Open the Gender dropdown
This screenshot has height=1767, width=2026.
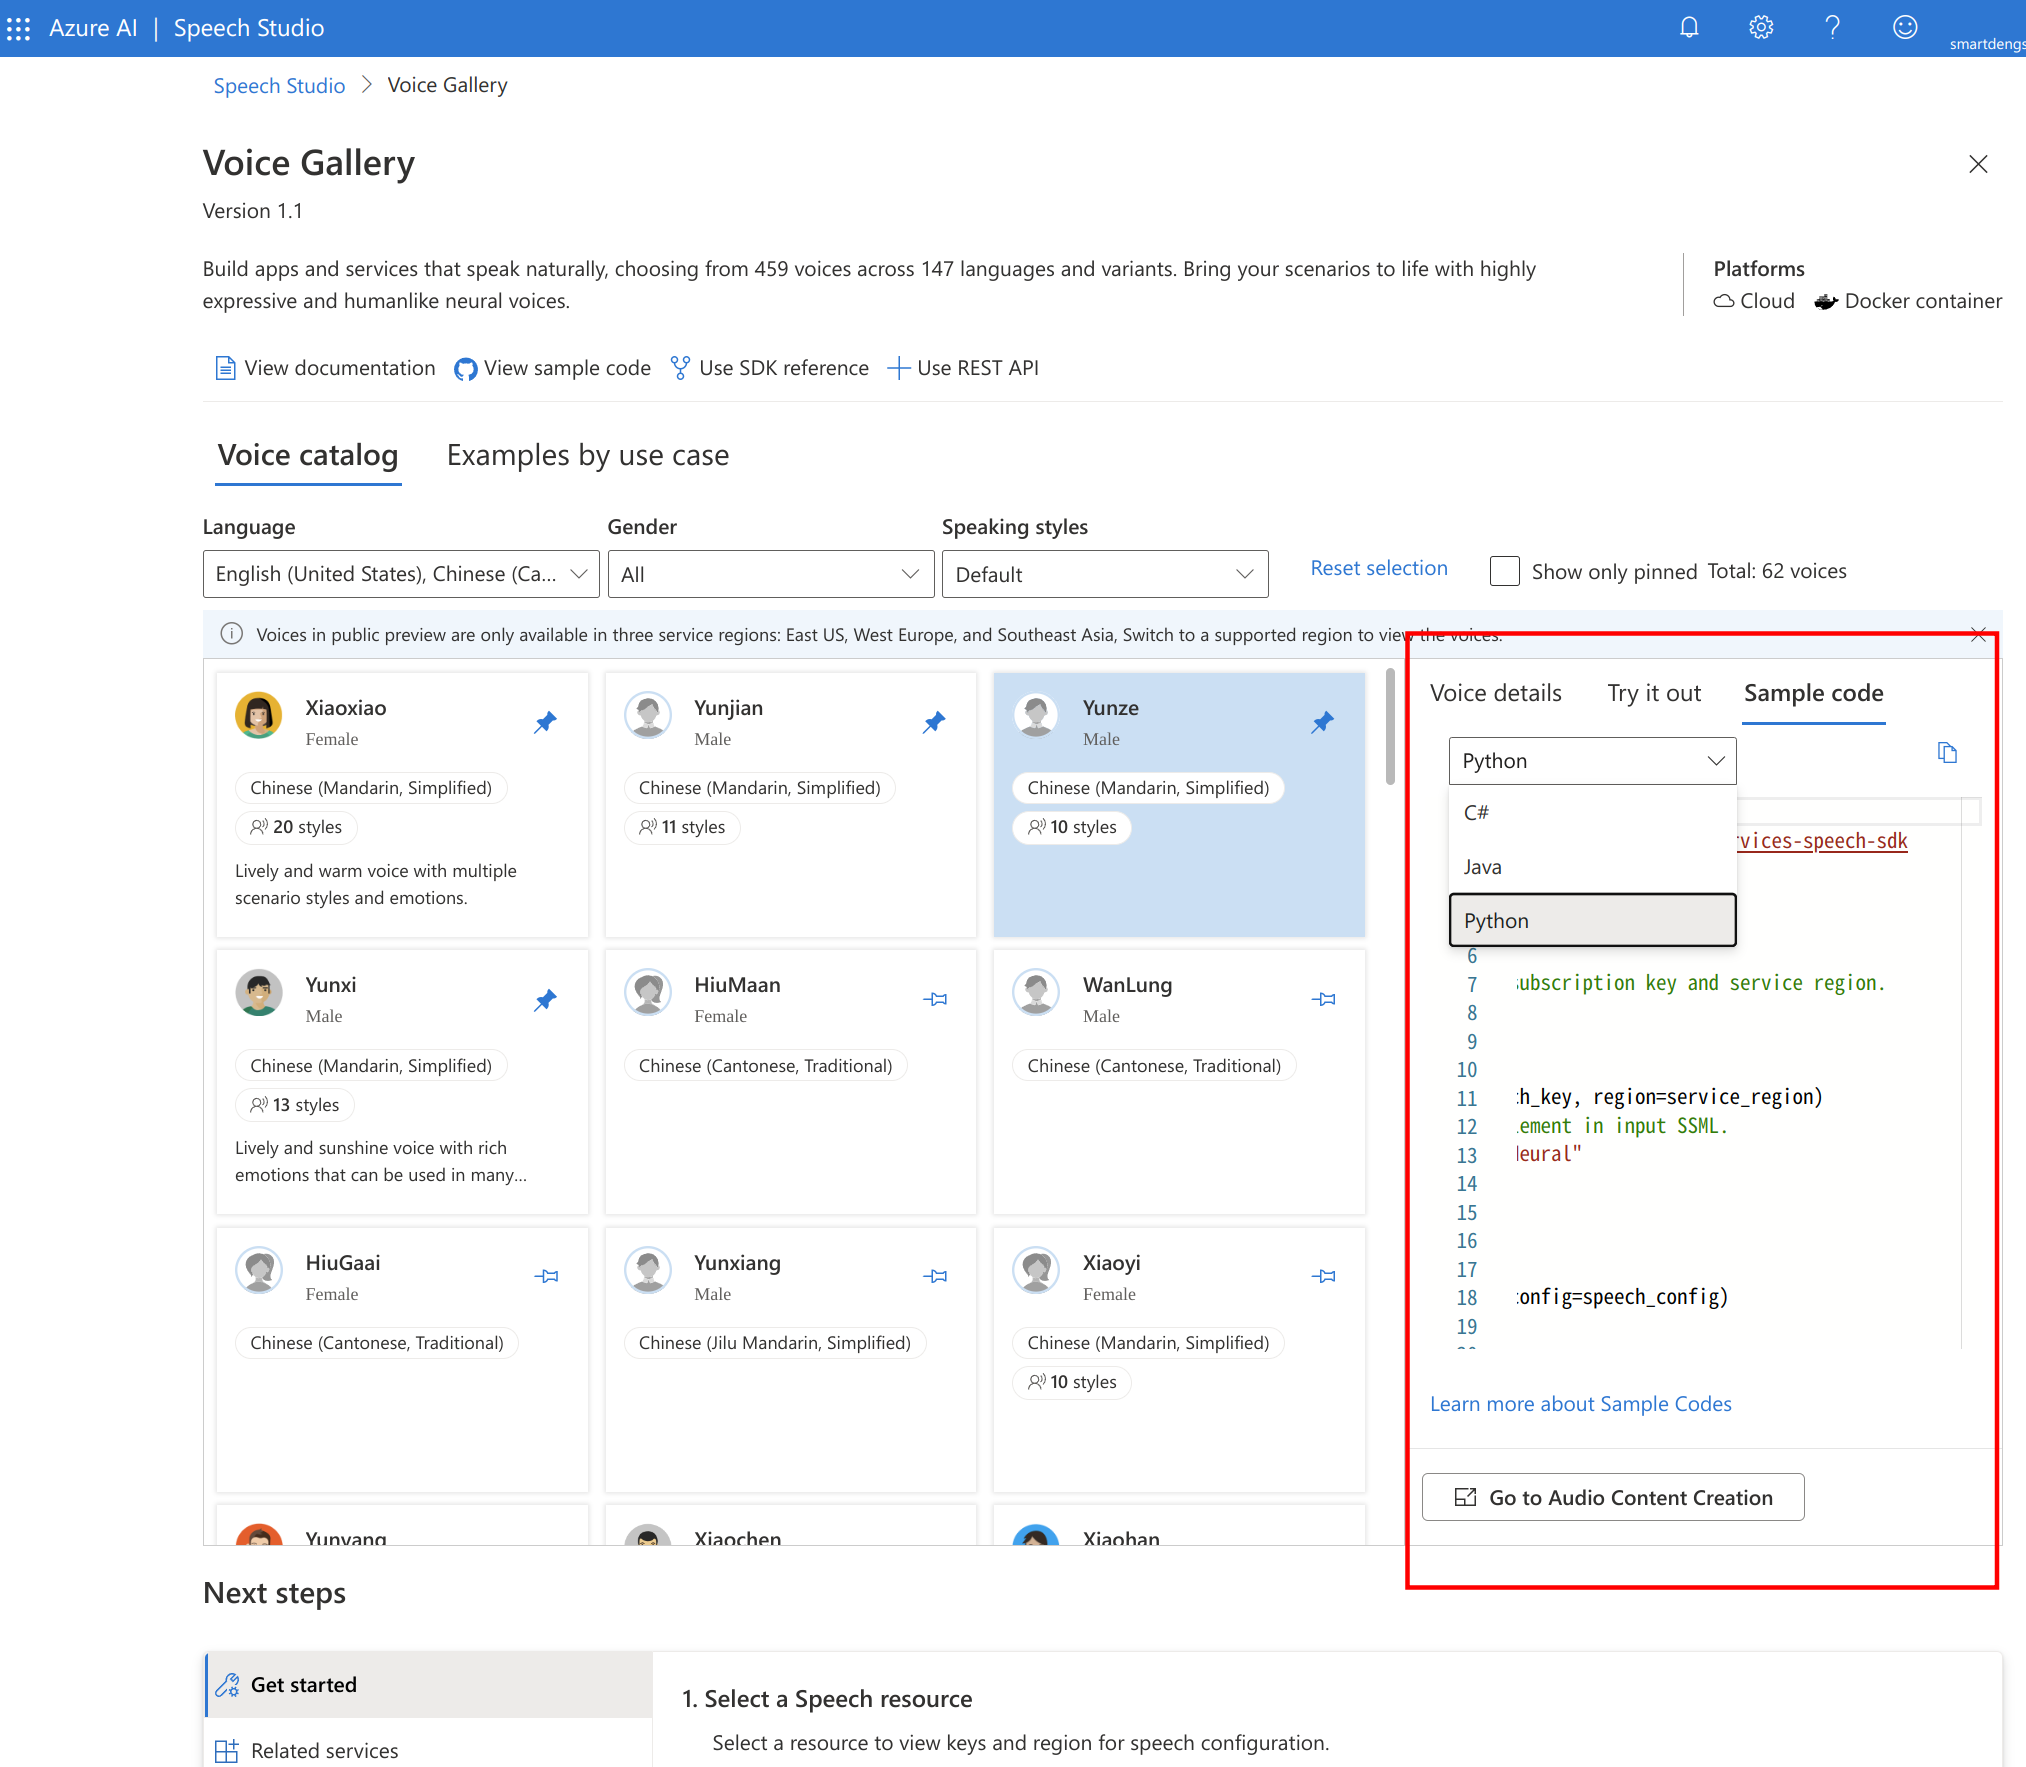(771, 574)
